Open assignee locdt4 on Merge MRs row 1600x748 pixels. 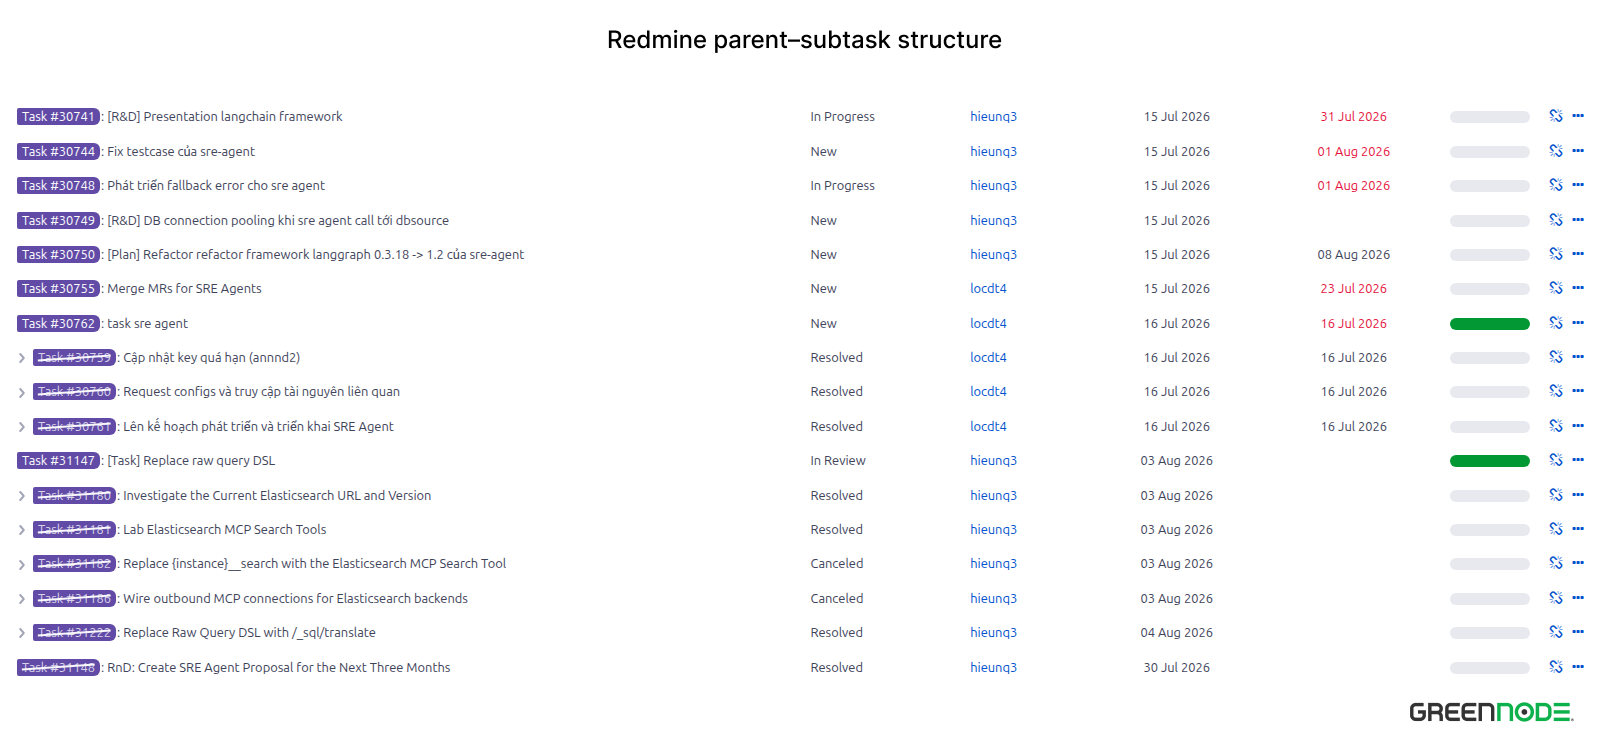tap(988, 288)
